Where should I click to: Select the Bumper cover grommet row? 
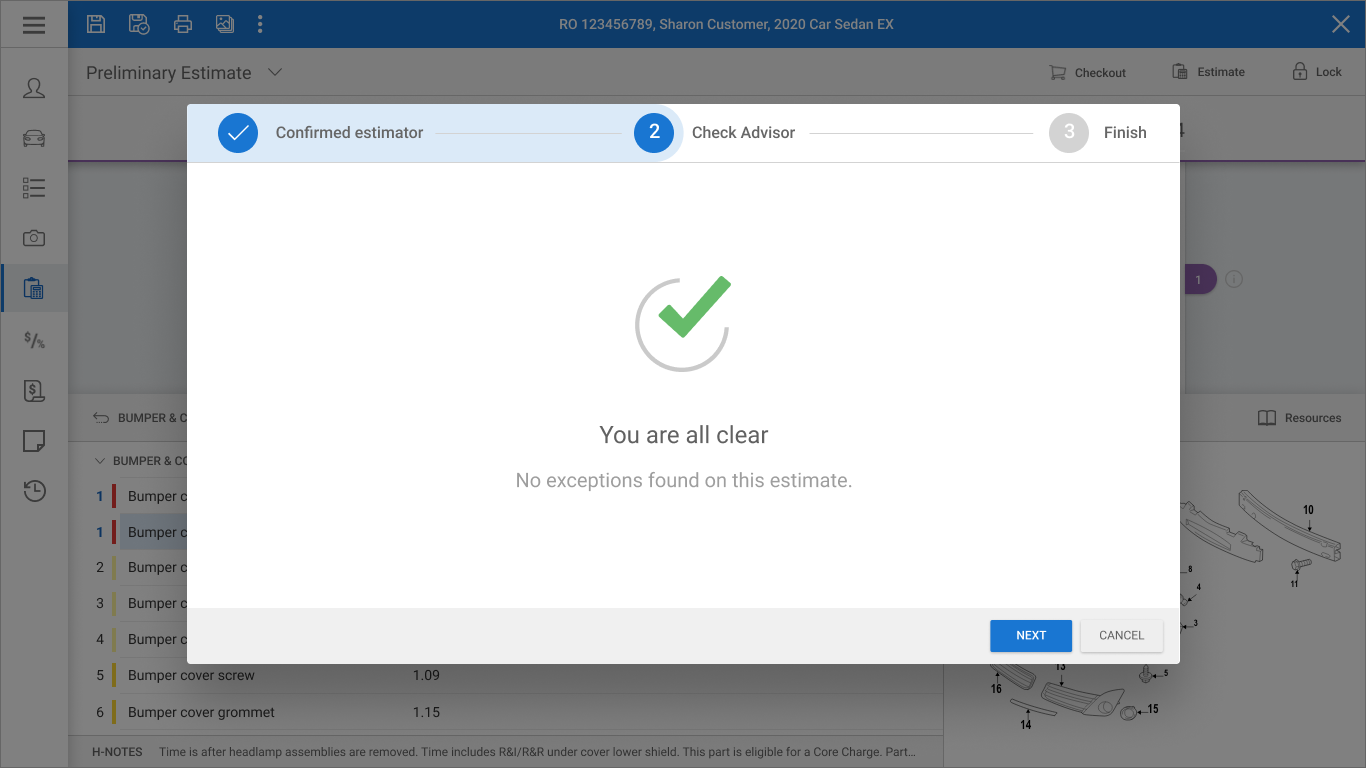[505, 712]
